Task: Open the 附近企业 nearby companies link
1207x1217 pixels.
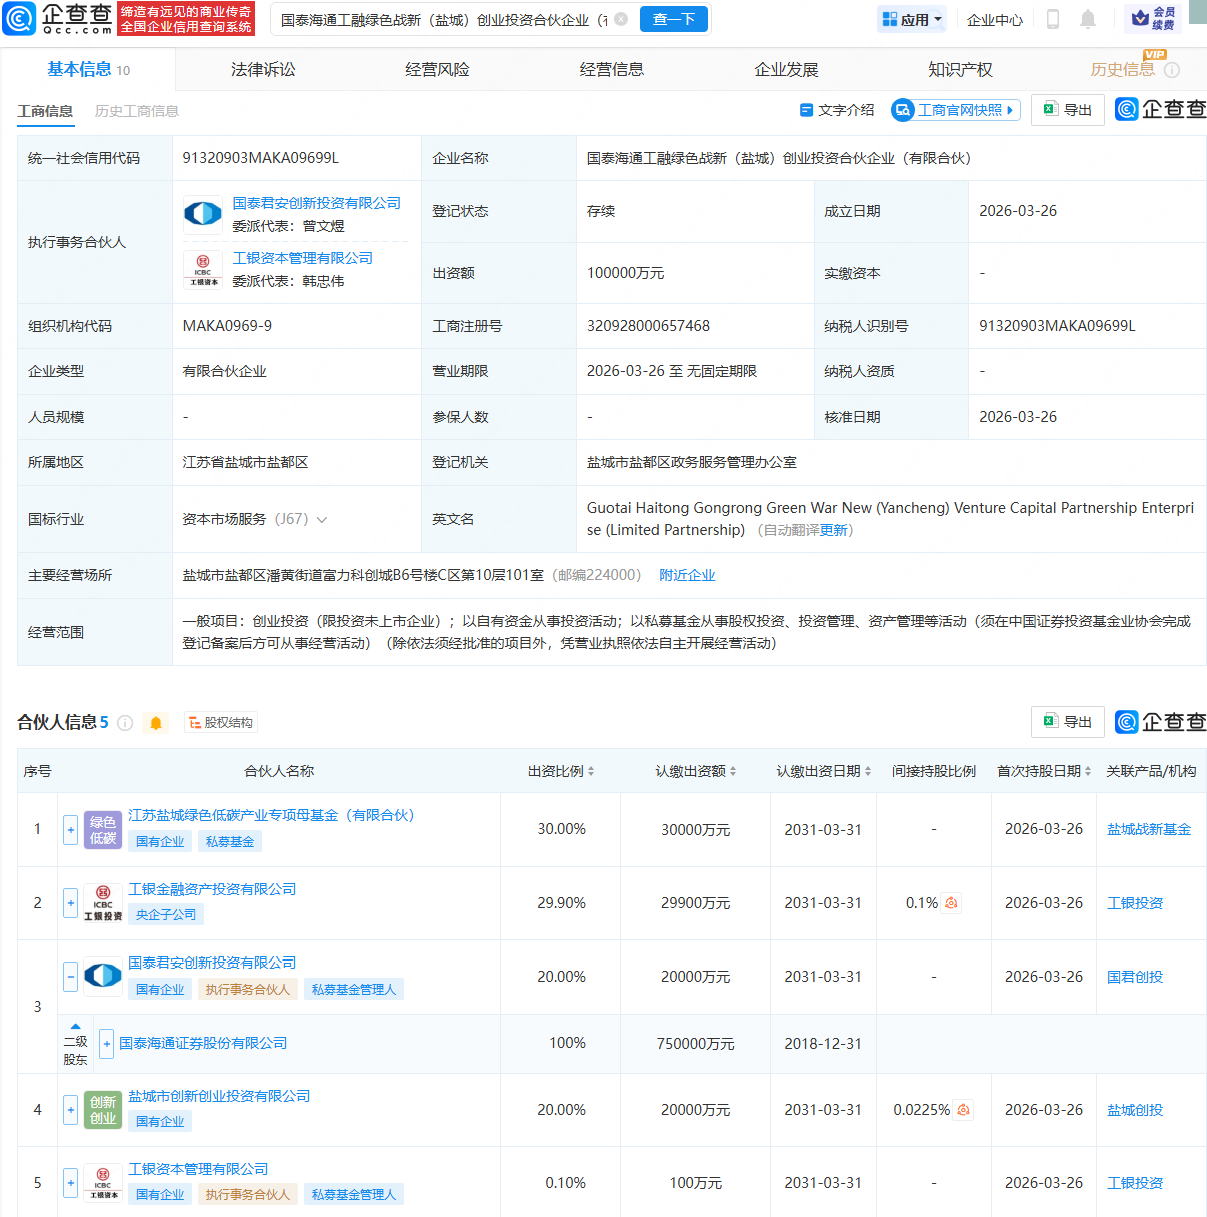Action: pos(687,575)
